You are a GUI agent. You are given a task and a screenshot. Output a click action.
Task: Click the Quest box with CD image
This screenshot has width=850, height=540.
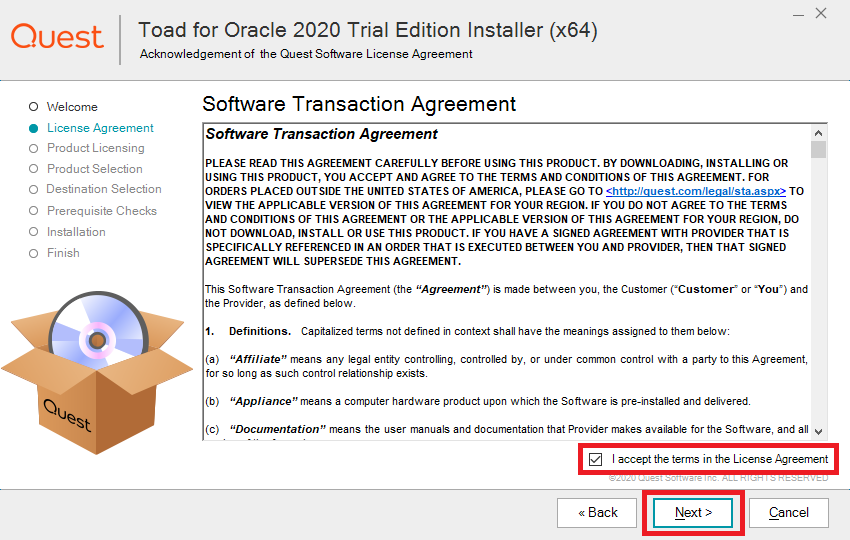point(97,372)
